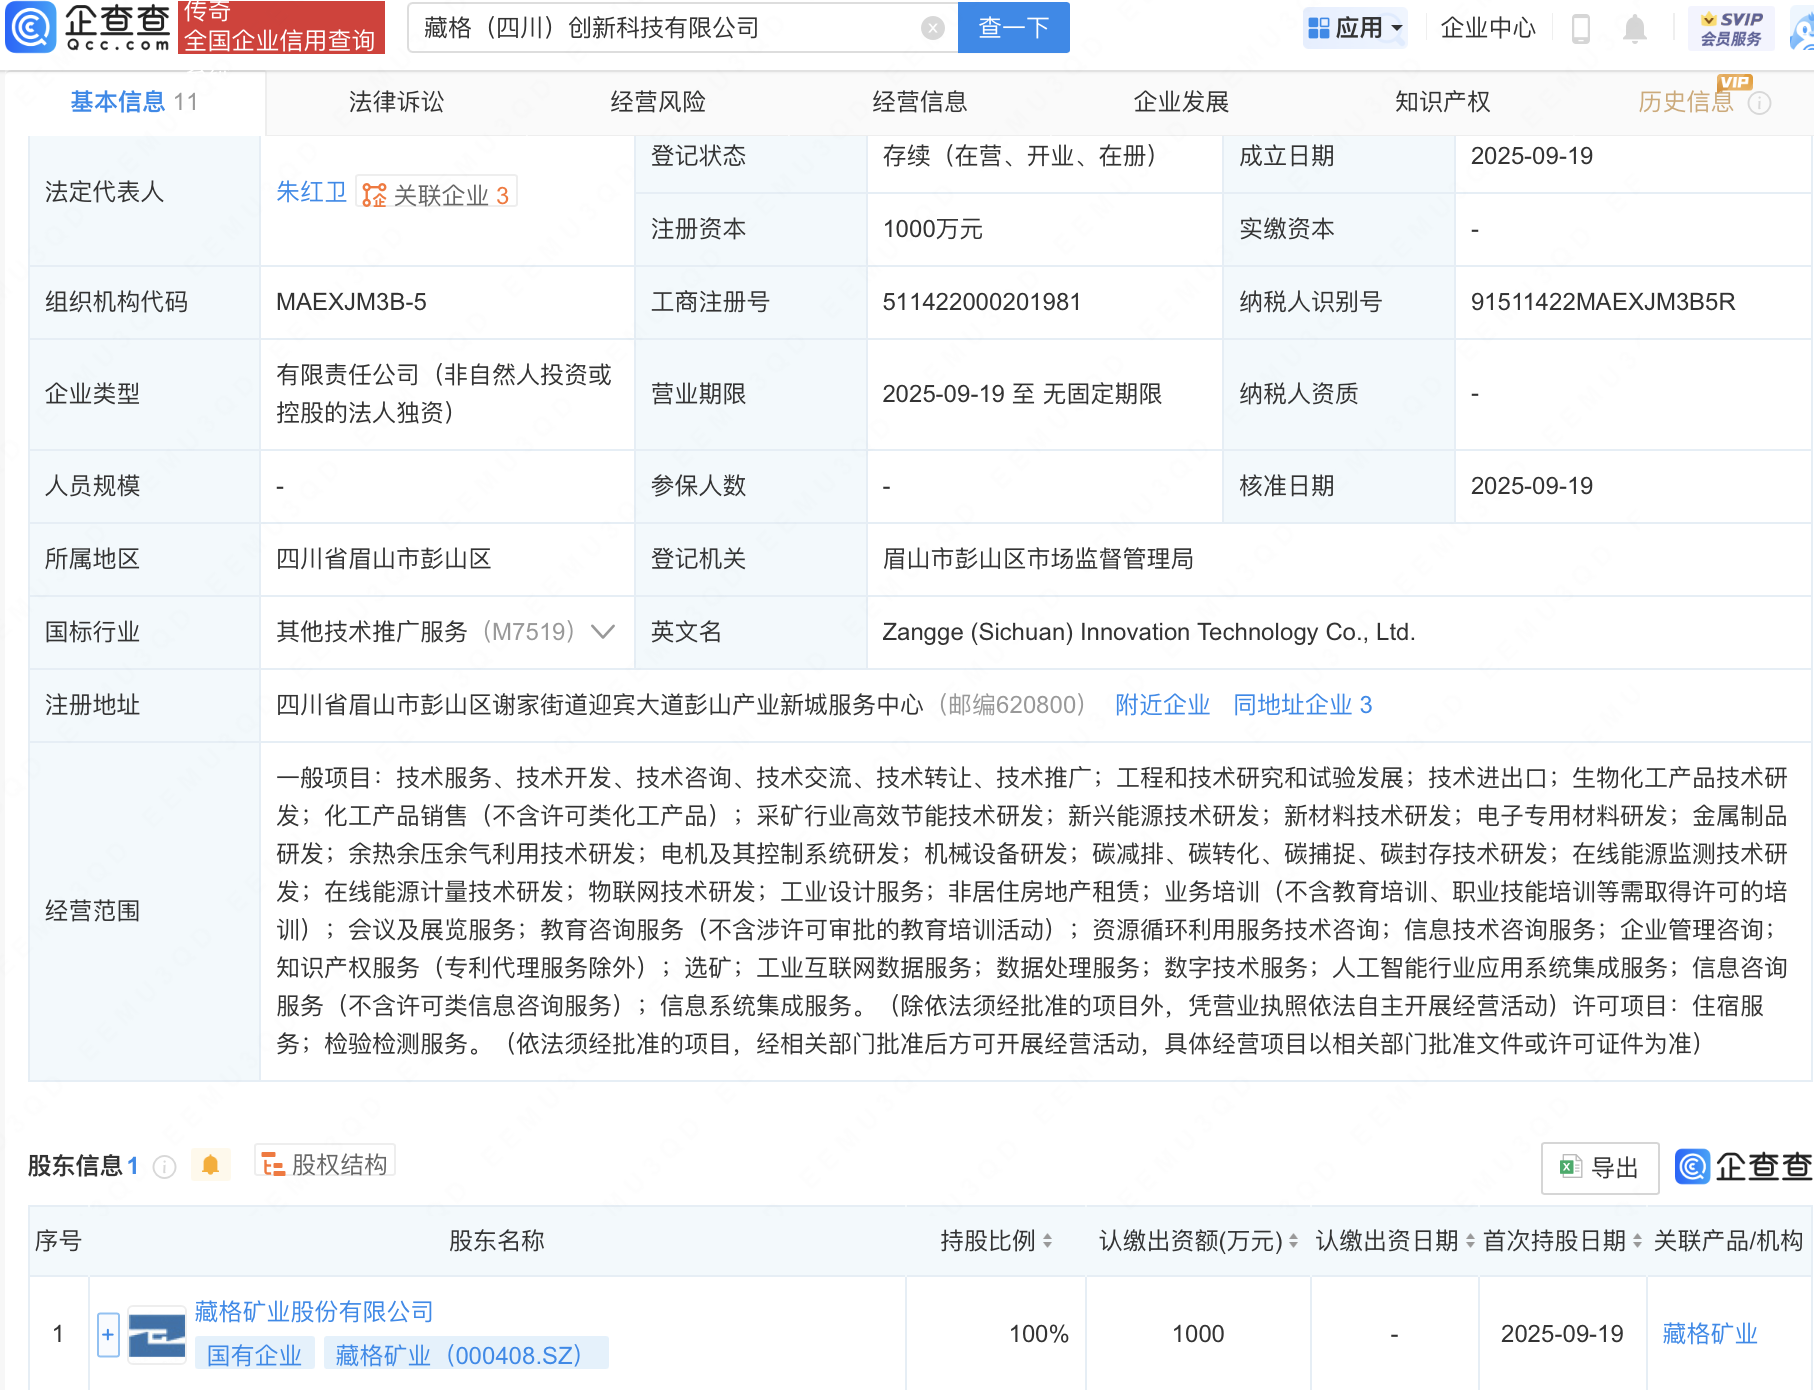Open the 股权结构 equity structure view
Viewport: 1814px width, 1390px height.
tap(323, 1165)
